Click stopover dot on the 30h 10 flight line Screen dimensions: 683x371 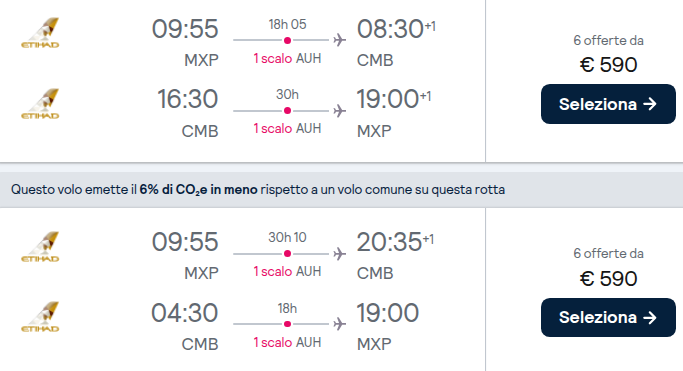coord(287,253)
